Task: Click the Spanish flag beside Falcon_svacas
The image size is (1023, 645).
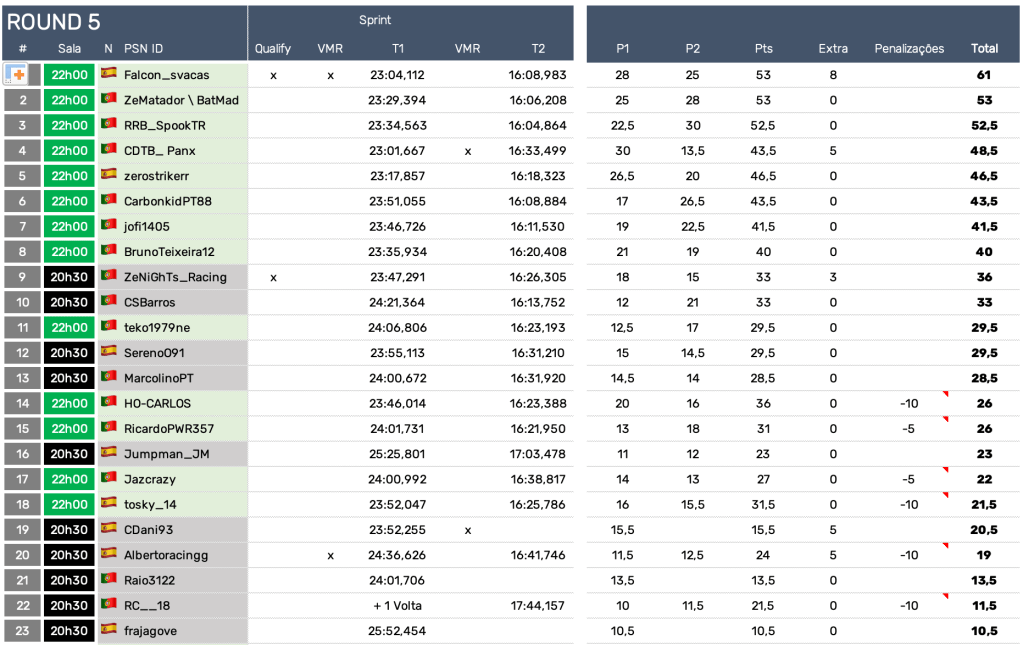Action: coord(109,74)
